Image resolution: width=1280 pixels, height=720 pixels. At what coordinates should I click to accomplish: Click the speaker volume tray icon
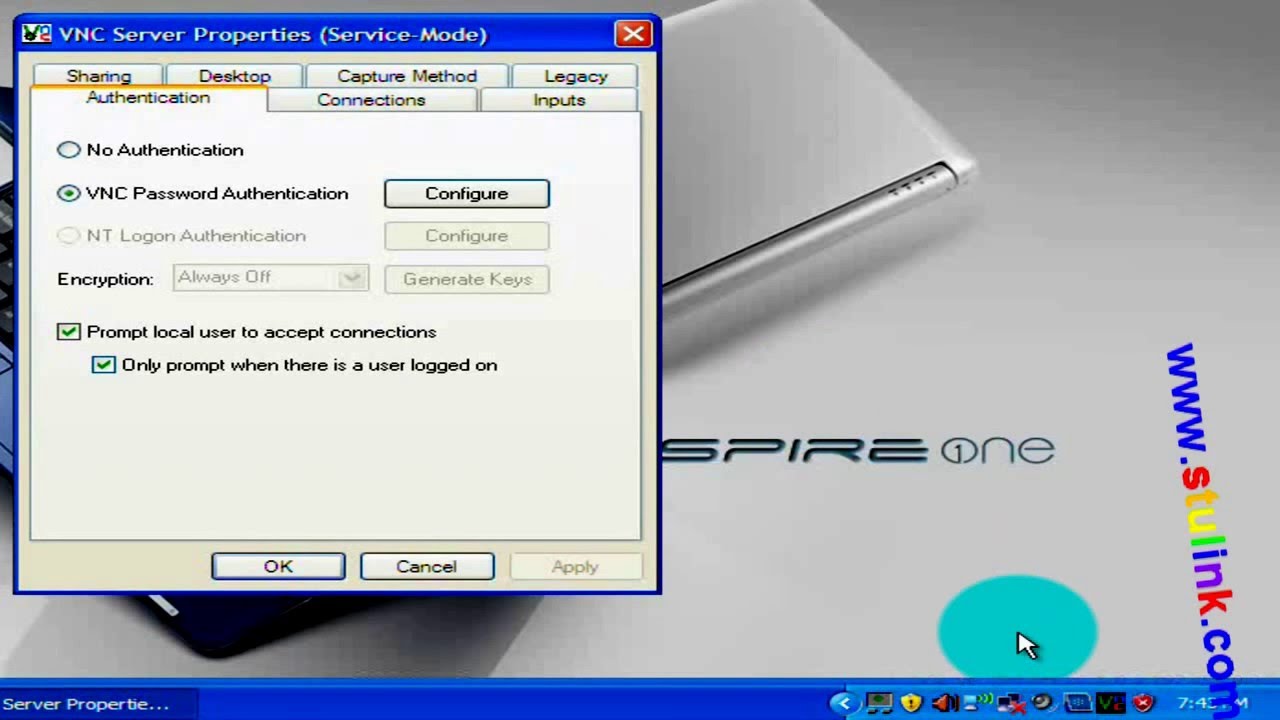tap(945, 703)
